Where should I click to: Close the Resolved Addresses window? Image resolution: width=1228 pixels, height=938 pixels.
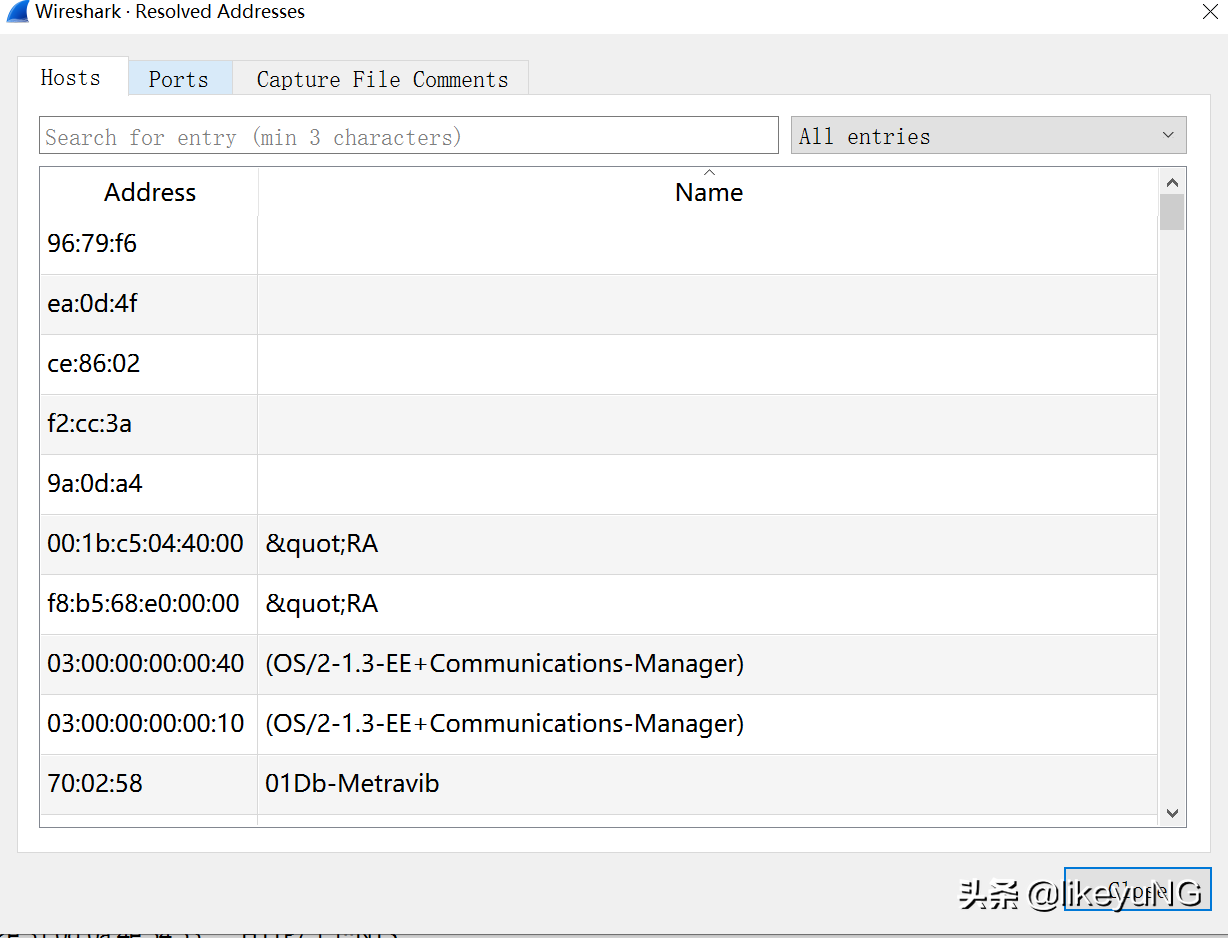tap(1209, 12)
